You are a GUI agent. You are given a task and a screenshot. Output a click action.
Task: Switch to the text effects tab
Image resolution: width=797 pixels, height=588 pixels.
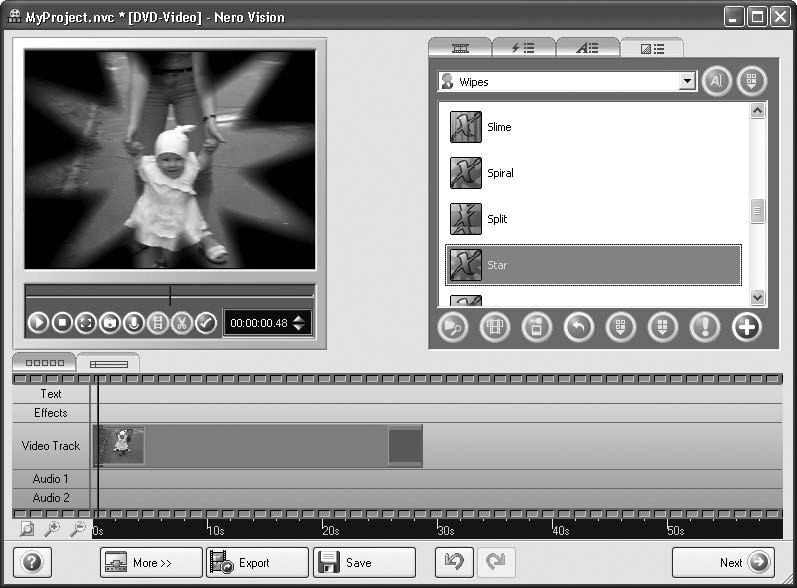[x=587, y=47]
